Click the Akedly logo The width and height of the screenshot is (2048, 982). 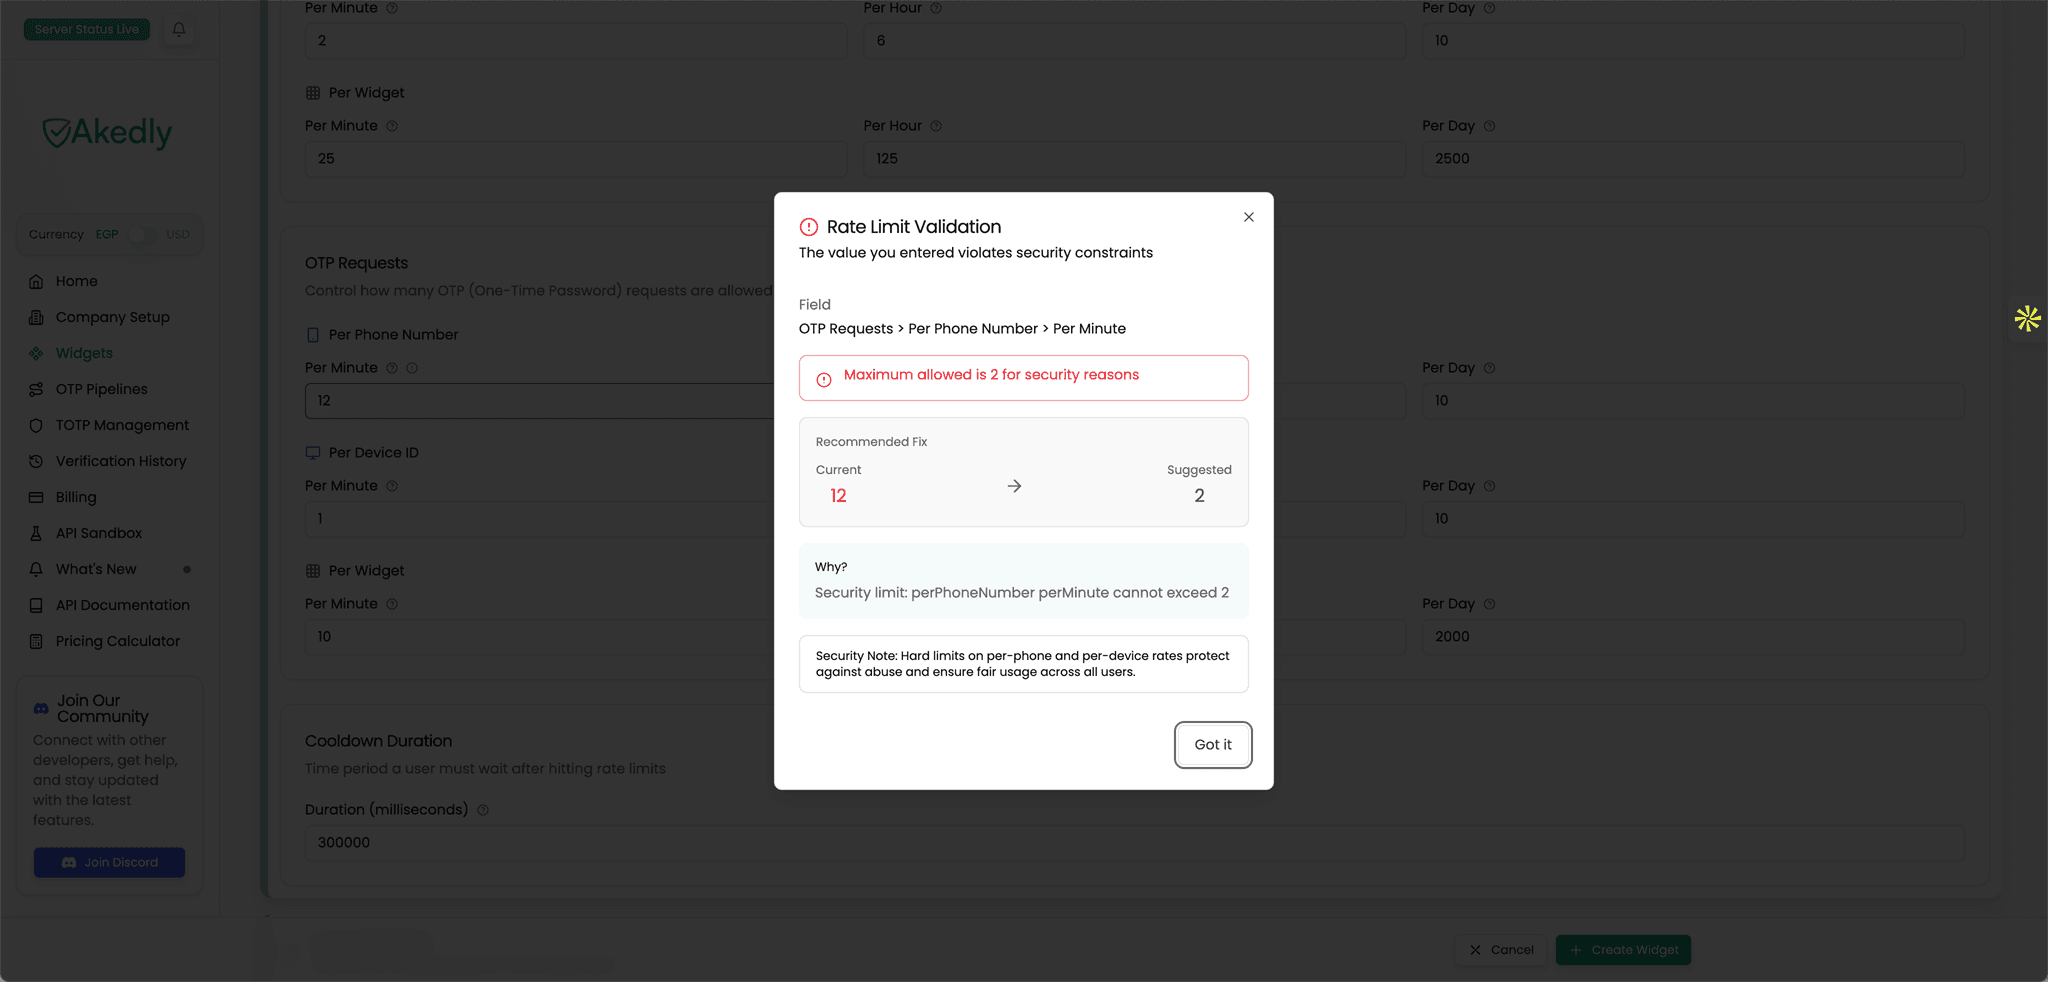pyautogui.click(x=108, y=132)
